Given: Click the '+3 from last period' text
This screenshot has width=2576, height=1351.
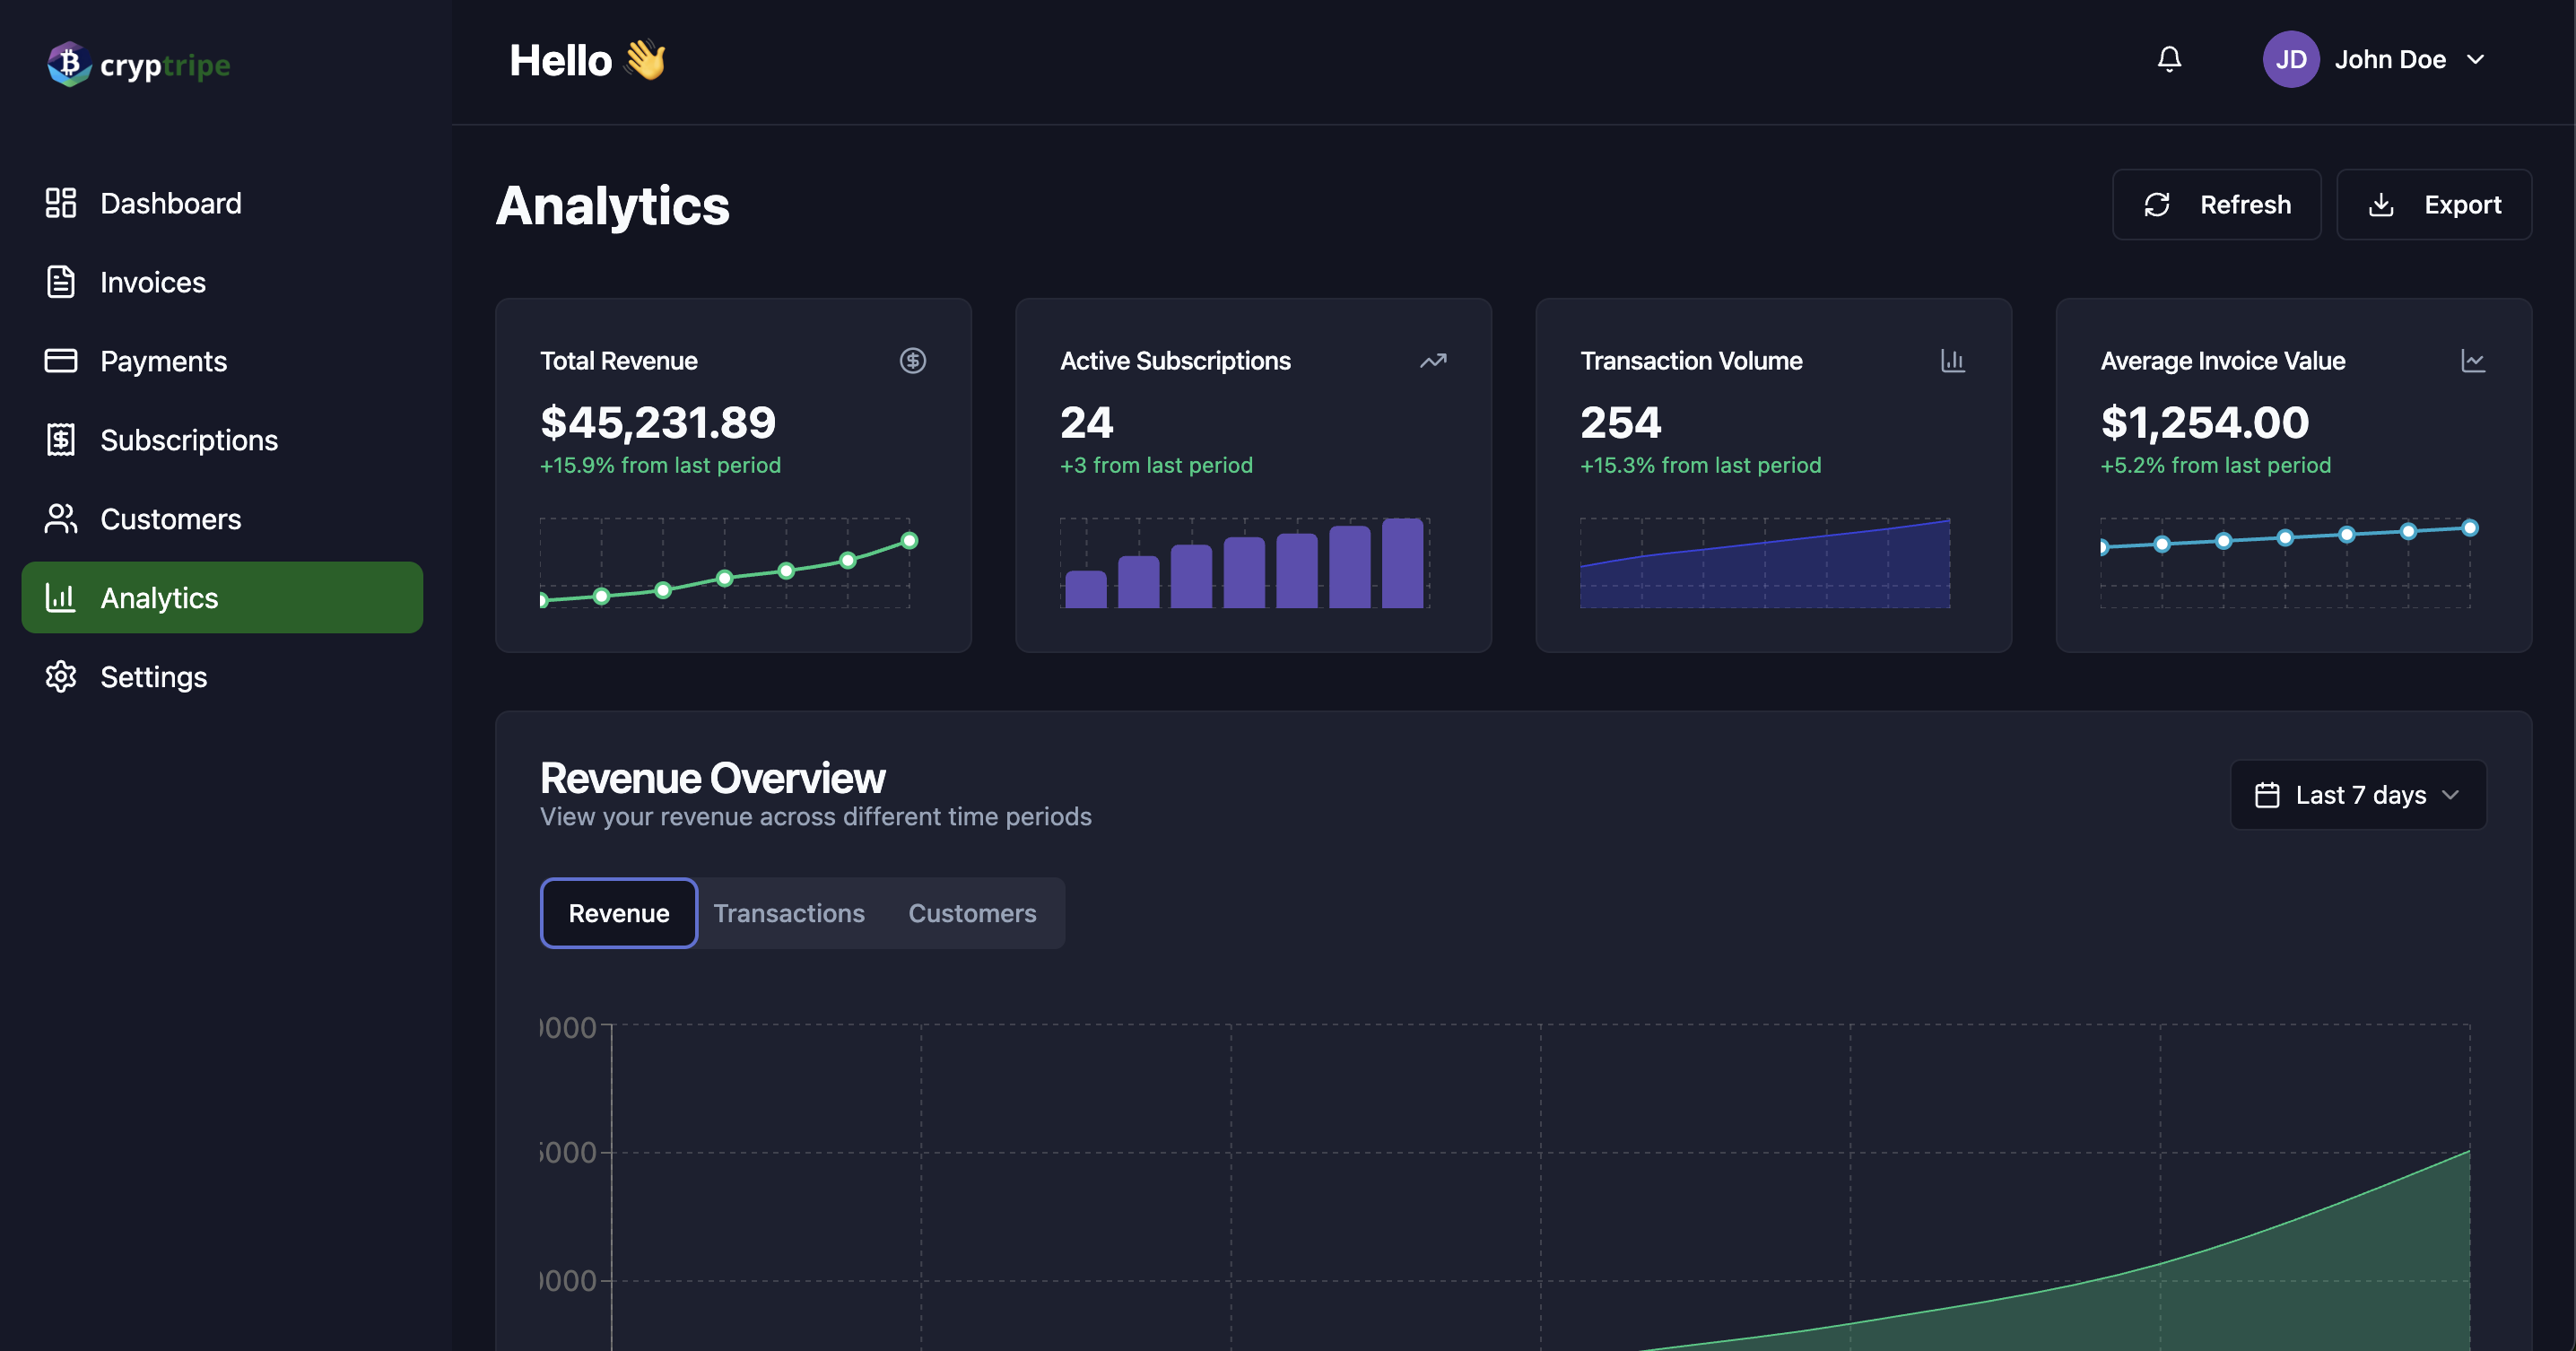Looking at the screenshot, I should point(1156,465).
